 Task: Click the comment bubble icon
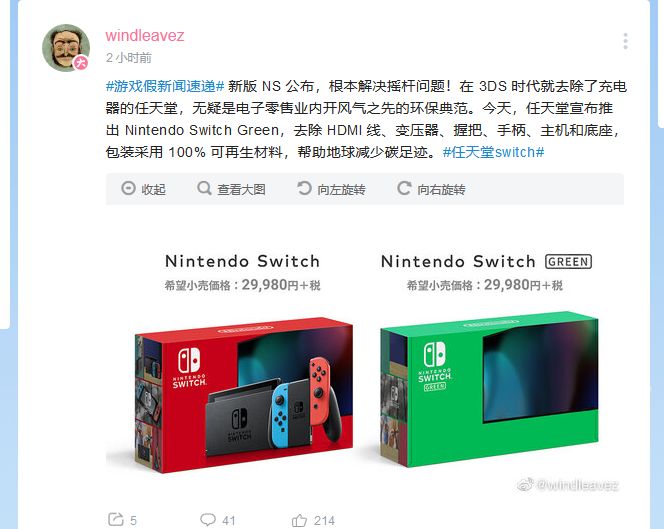[x=208, y=519]
